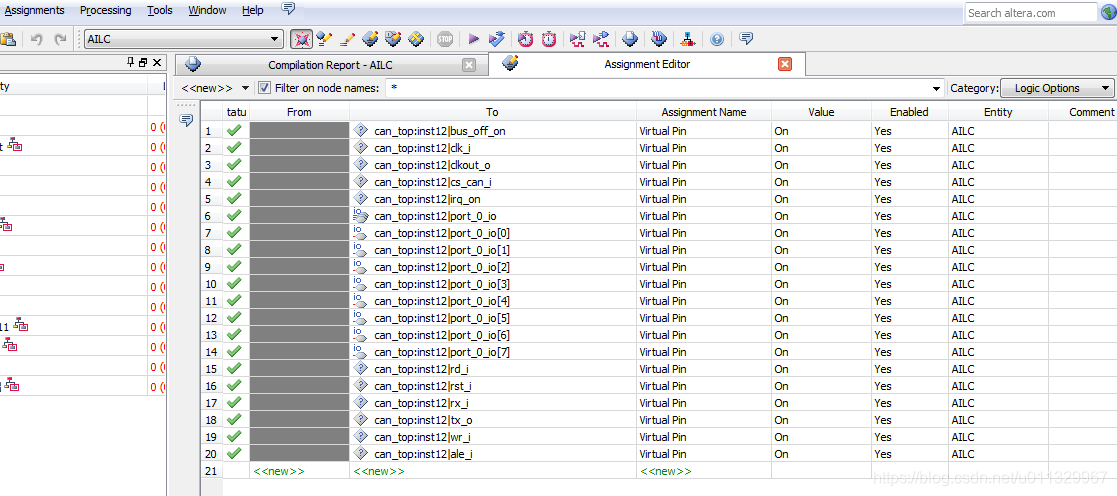Screen dimensions: 1117x496
Task: Start Compilation with the play icon
Action: point(474,39)
